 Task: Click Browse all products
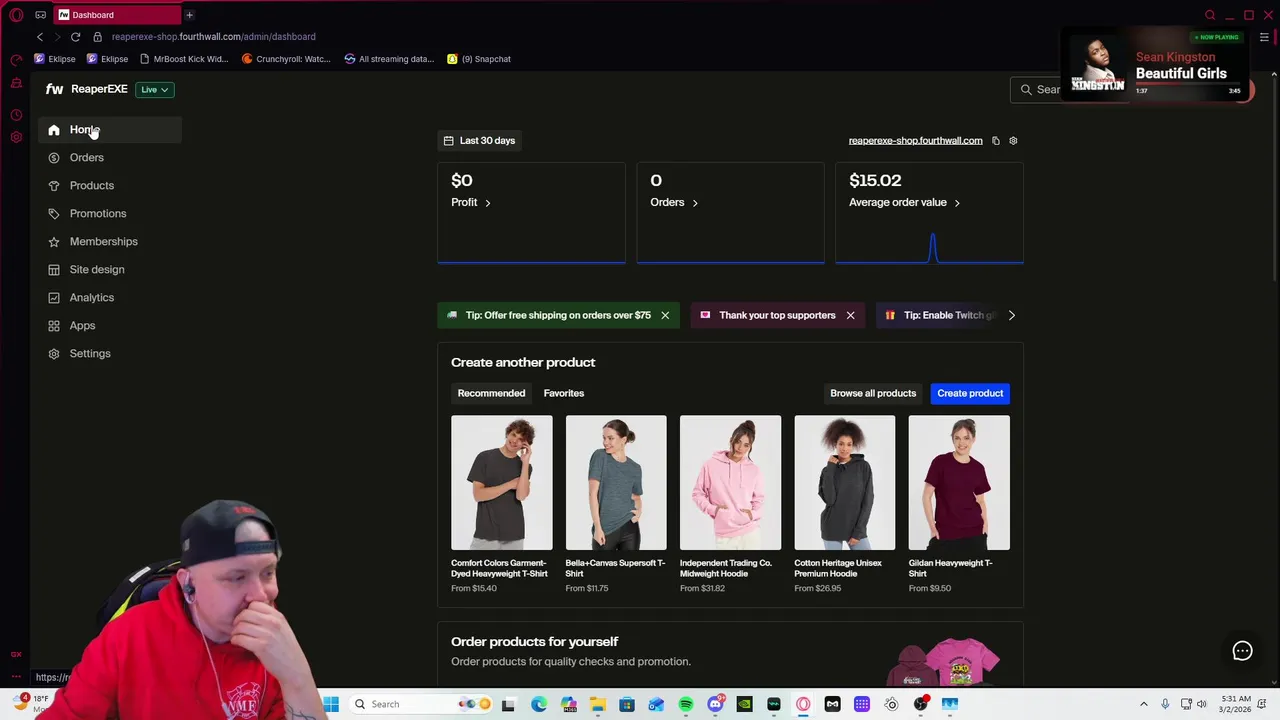(x=873, y=393)
